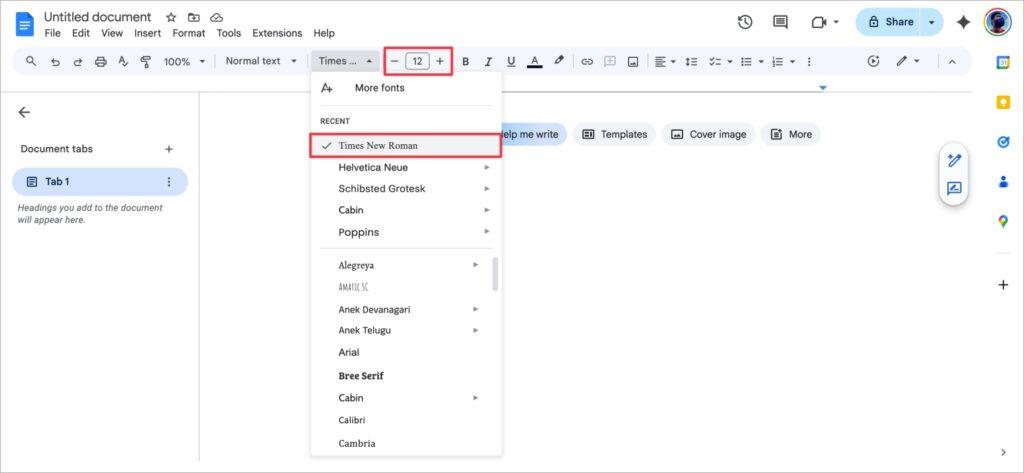Open the Insert menu
1024x473 pixels.
[148, 33]
